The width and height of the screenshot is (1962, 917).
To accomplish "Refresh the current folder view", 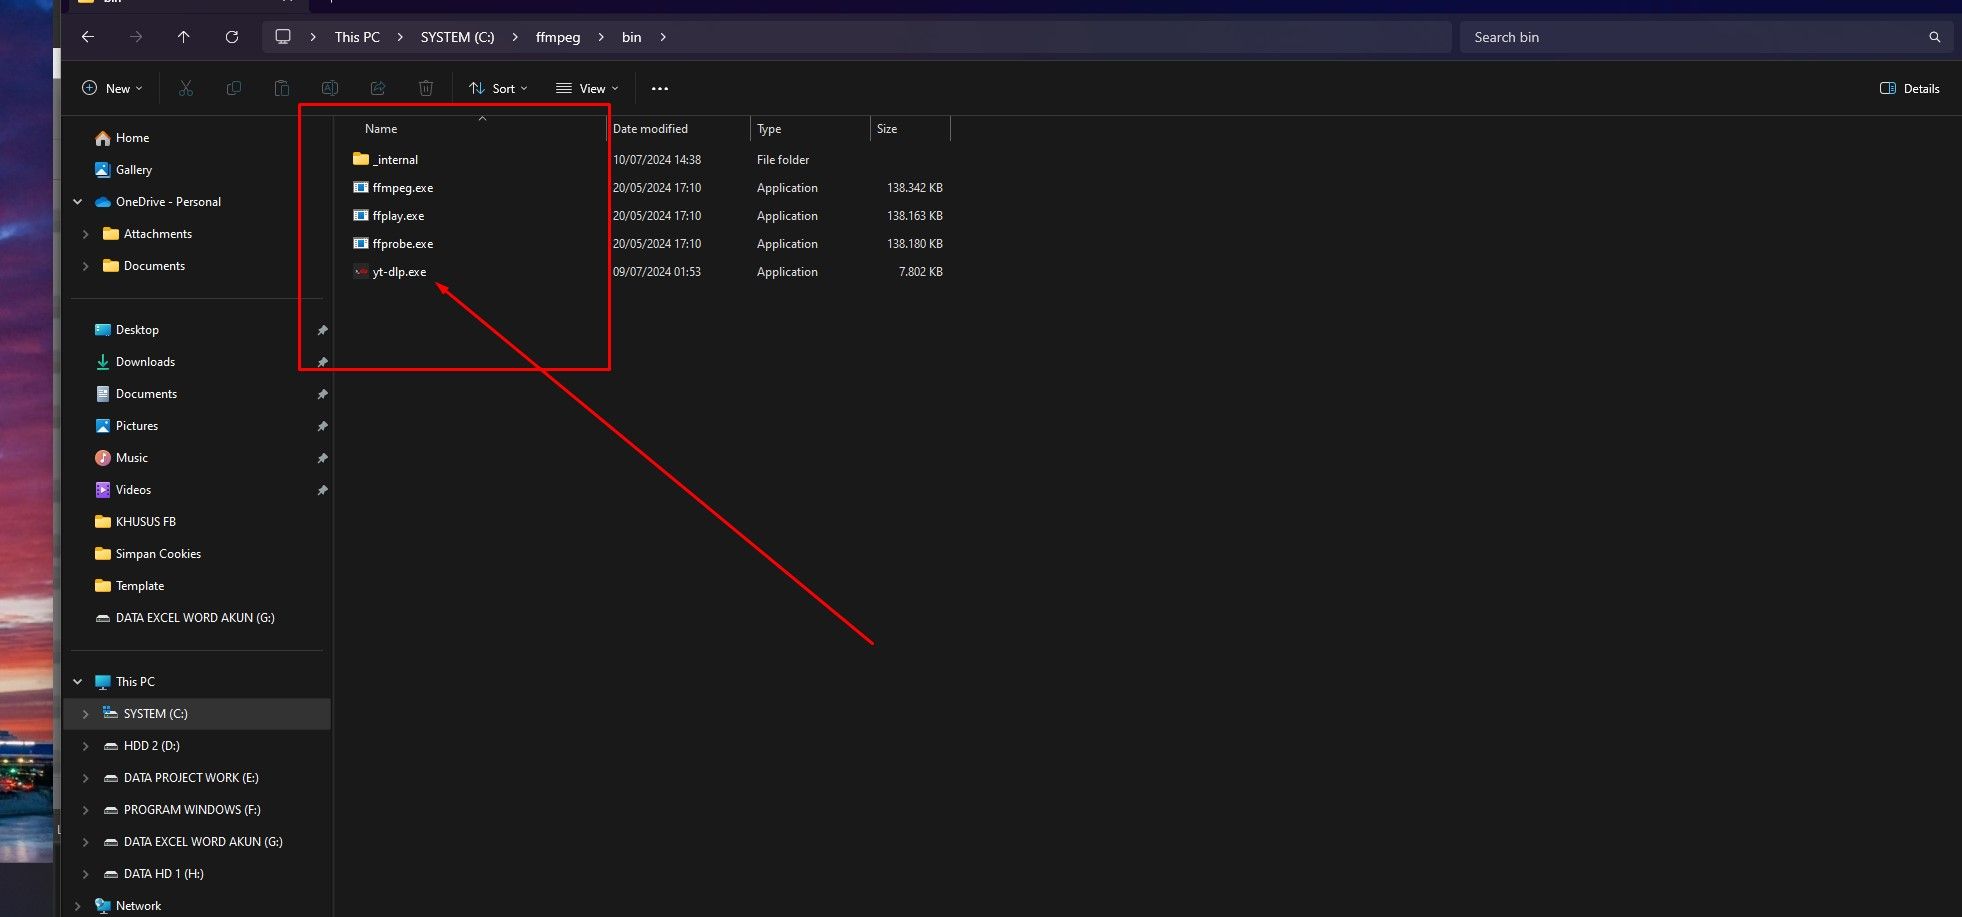I will click(232, 37).
